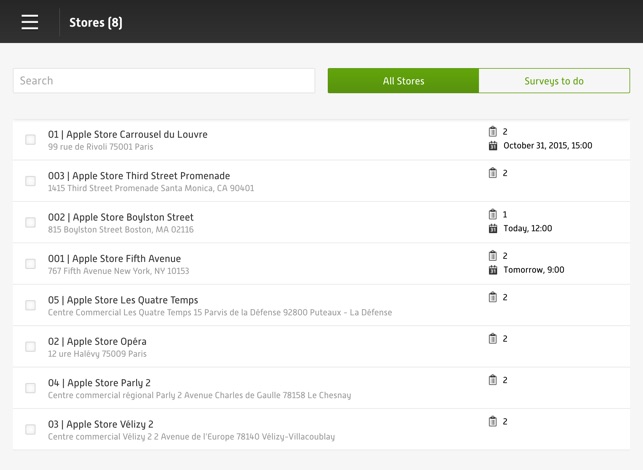
Task: Click the calendar icon dated October 31, 2015
Action: click(493, 146)
